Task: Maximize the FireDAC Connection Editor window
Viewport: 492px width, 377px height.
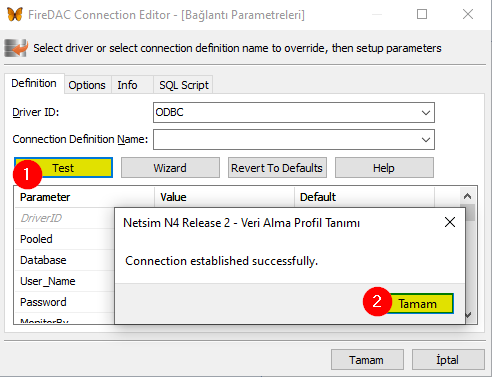Action: (x=422, y=14)
